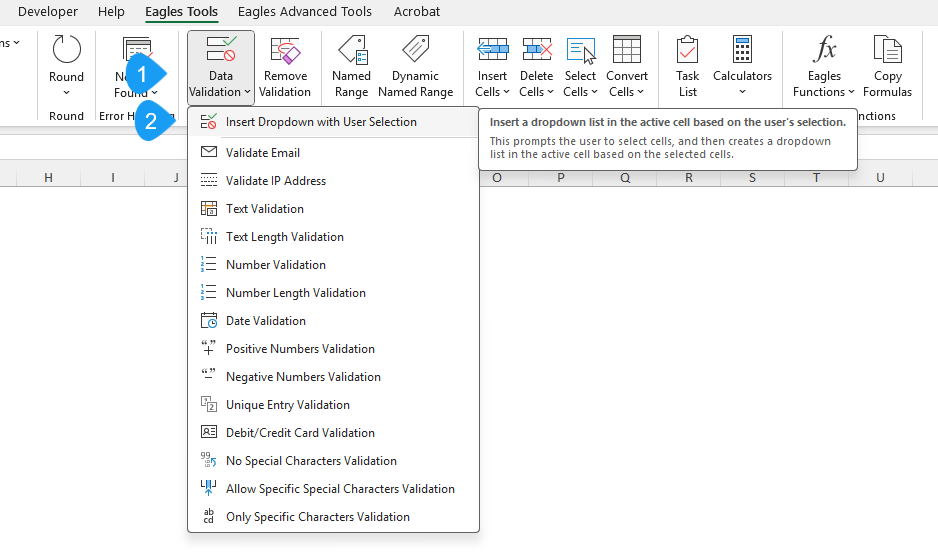Image resolution: width=938 pixels, height=557 pixels.
Task: Click the Round tool icon
Action: tap(66, 49)
